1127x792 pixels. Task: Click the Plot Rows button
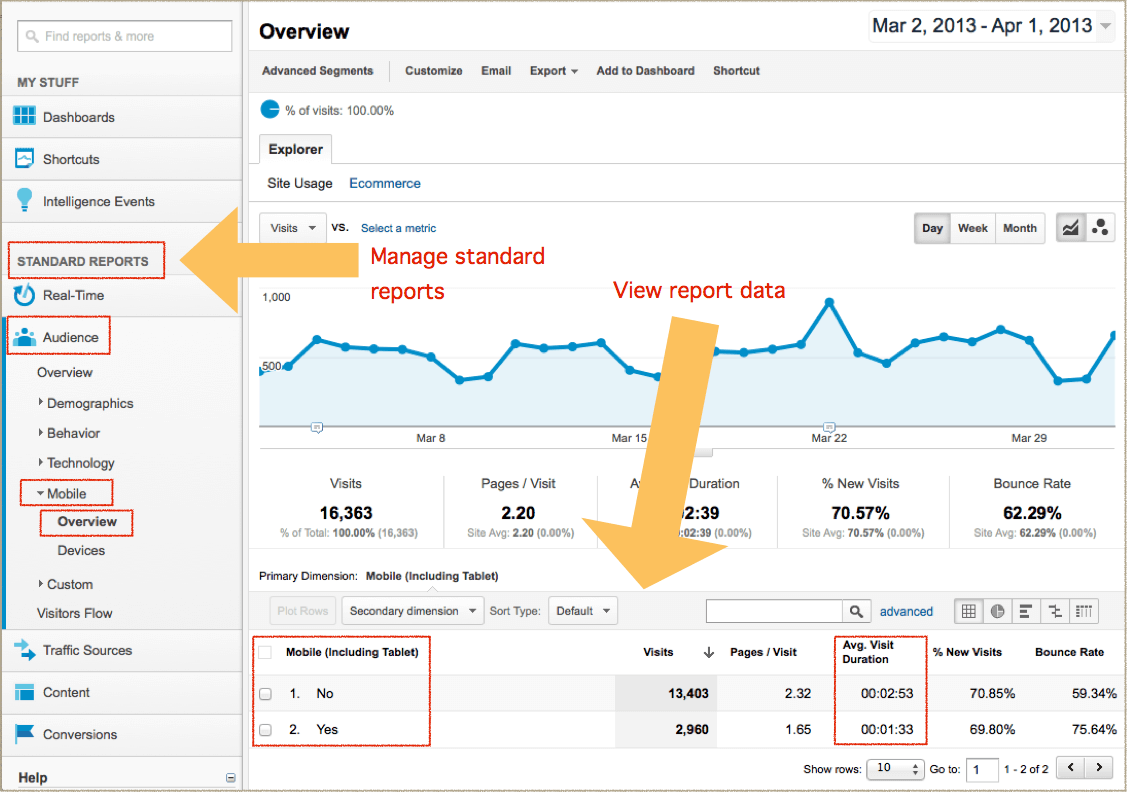point(303,611)
